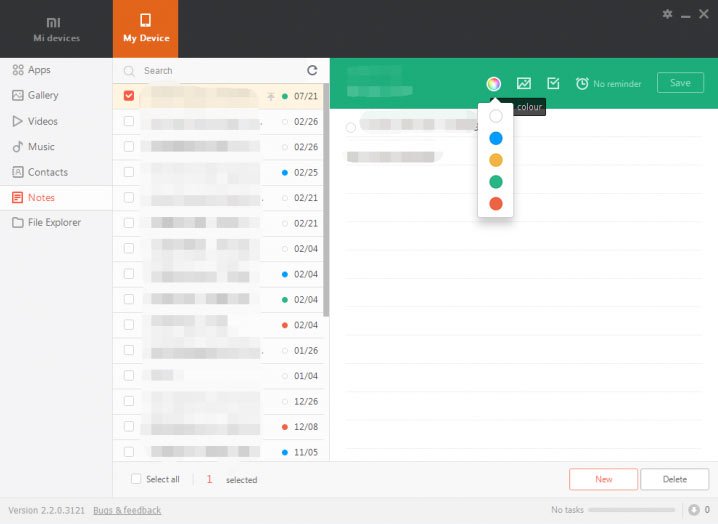Open Contacts in sidebar
Screen dimensions: 718x524
click(56, 172)
